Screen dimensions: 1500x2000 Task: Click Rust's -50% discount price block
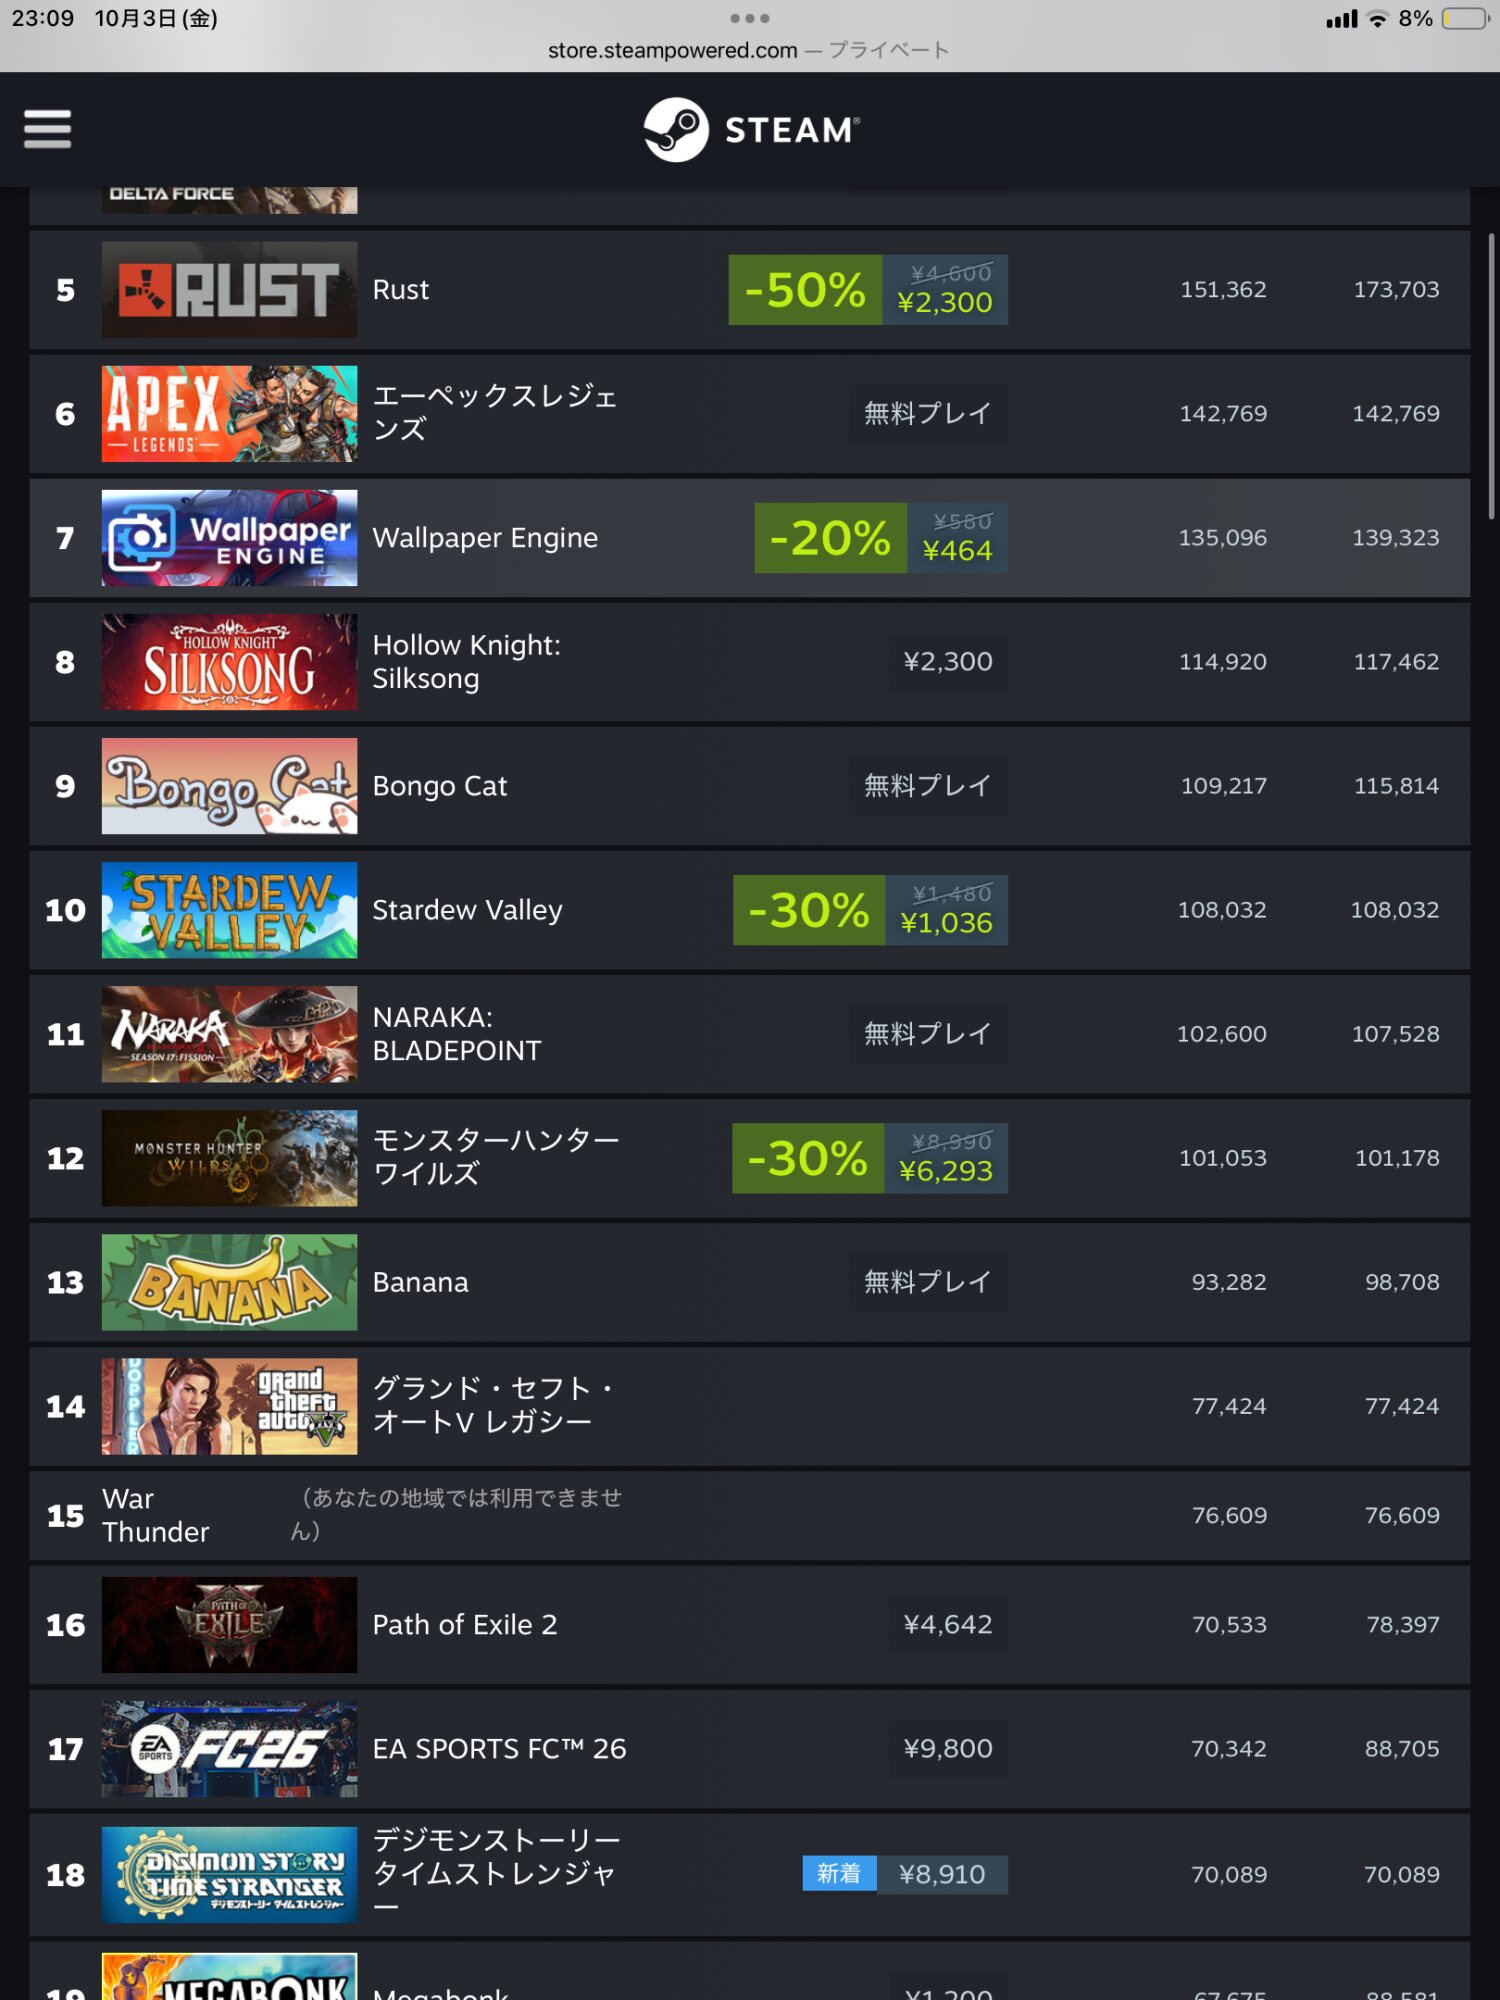click(x=868, y=290)
